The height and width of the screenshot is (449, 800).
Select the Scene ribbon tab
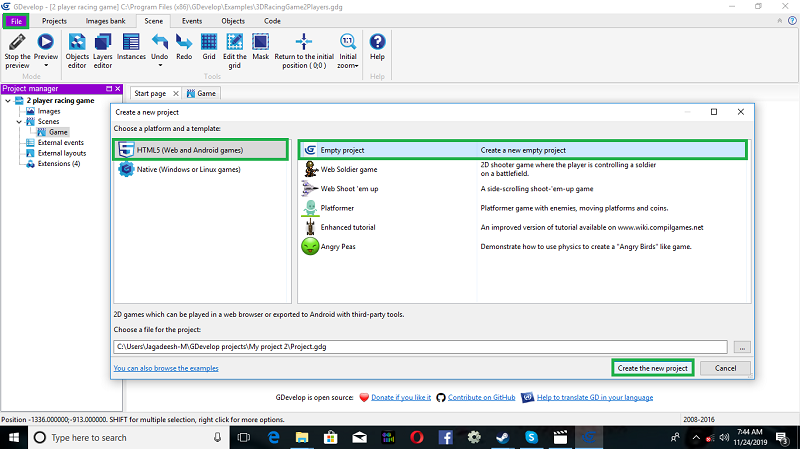pos(154,21)
